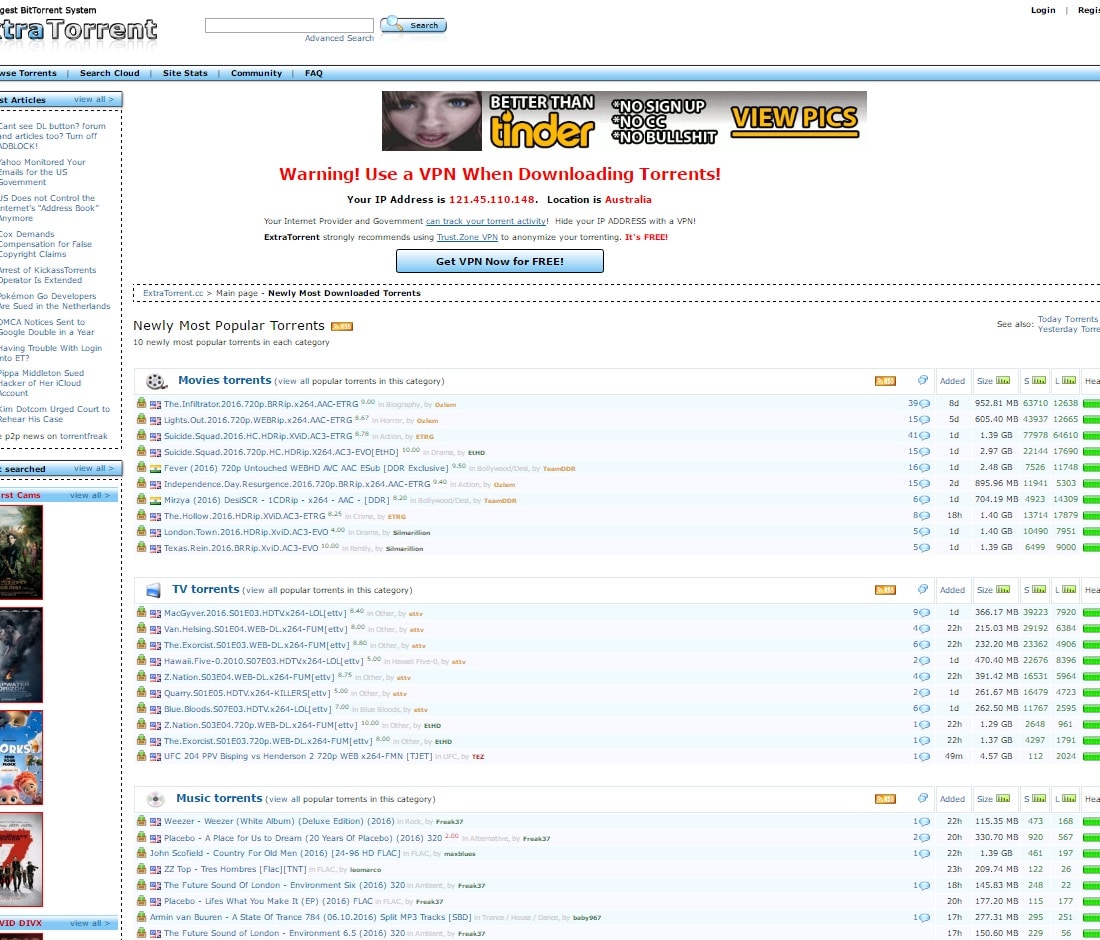
Task: Open FAQ menu item
Action: pyautogui.click(x=314, y=73)
